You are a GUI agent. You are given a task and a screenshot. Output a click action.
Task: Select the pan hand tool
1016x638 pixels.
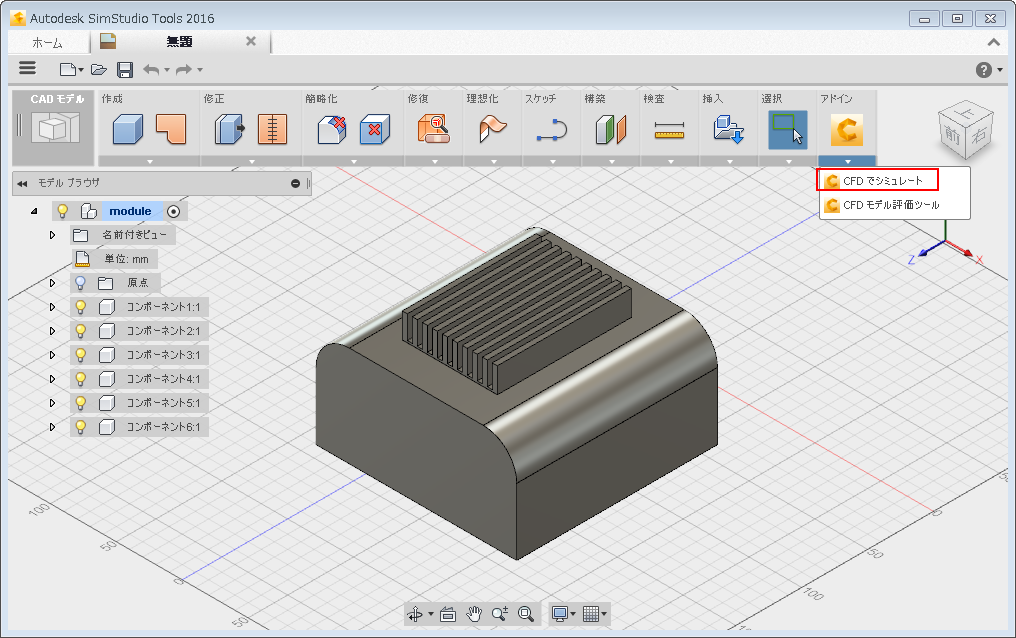click(x=474, y=614)
